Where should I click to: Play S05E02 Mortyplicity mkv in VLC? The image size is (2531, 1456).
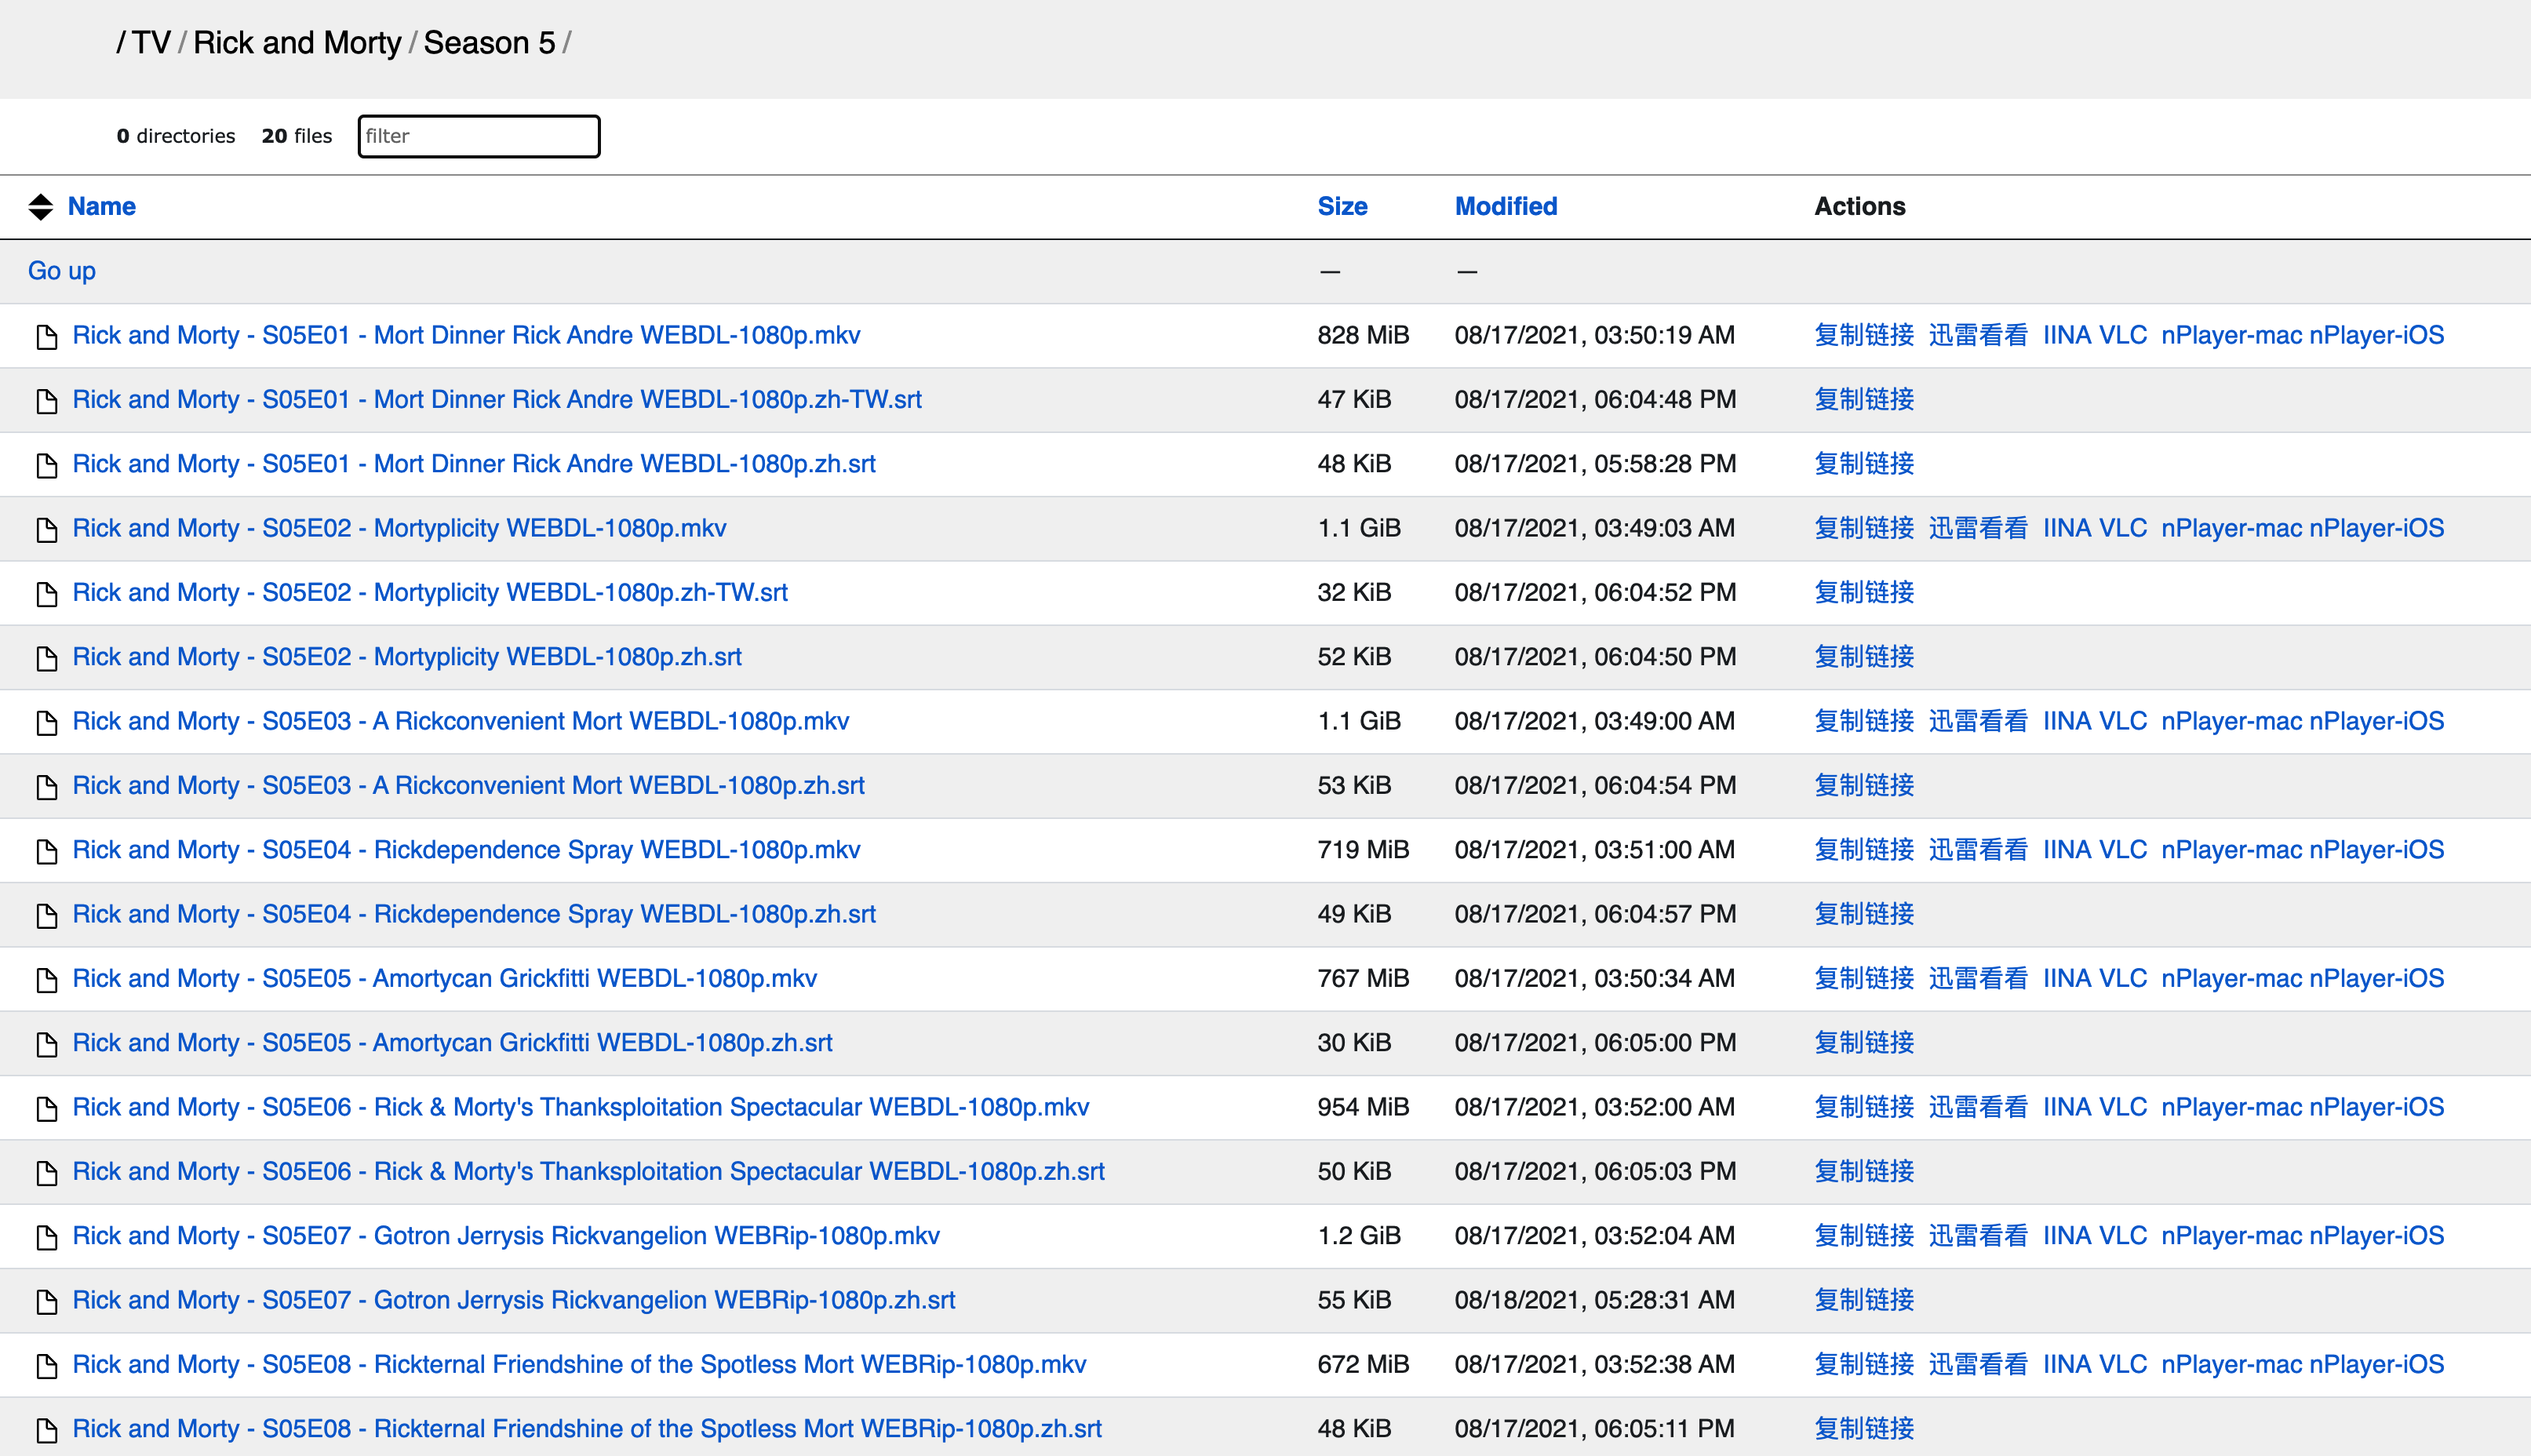pyautogui.click(x=2122, y=528)
